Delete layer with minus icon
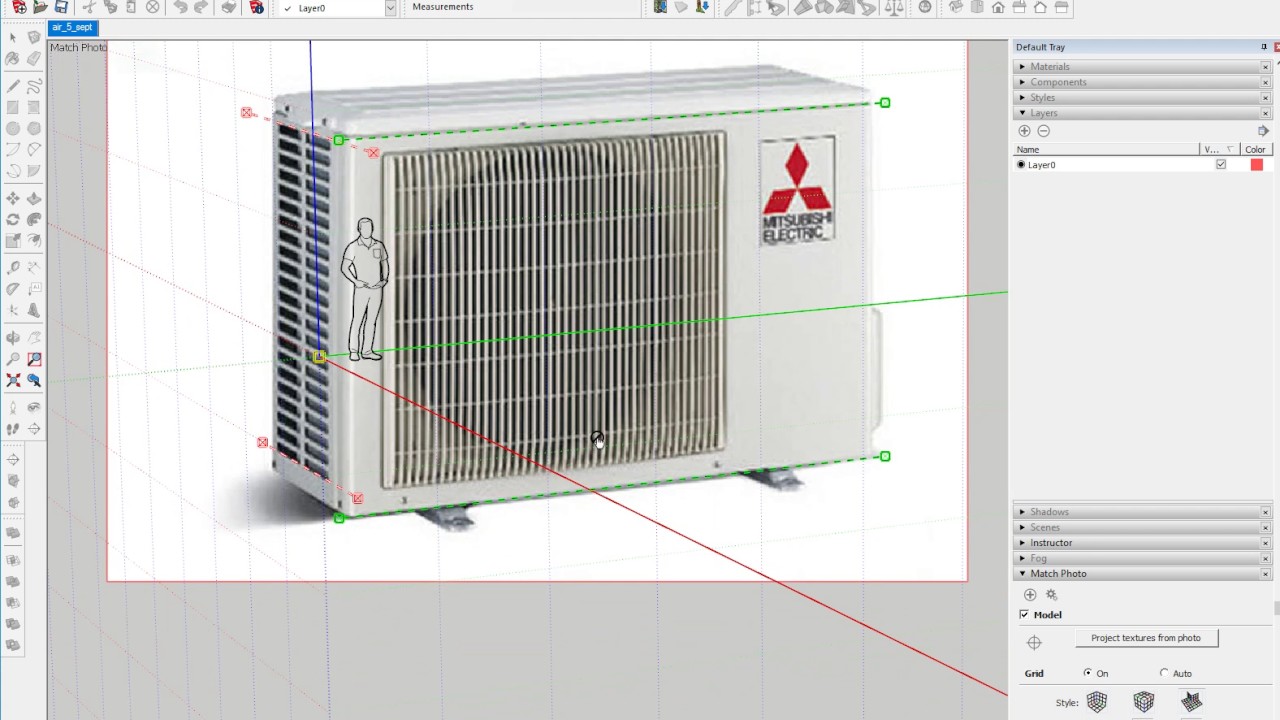This screenshot has width=1280, height=720. click(1043, 131)
